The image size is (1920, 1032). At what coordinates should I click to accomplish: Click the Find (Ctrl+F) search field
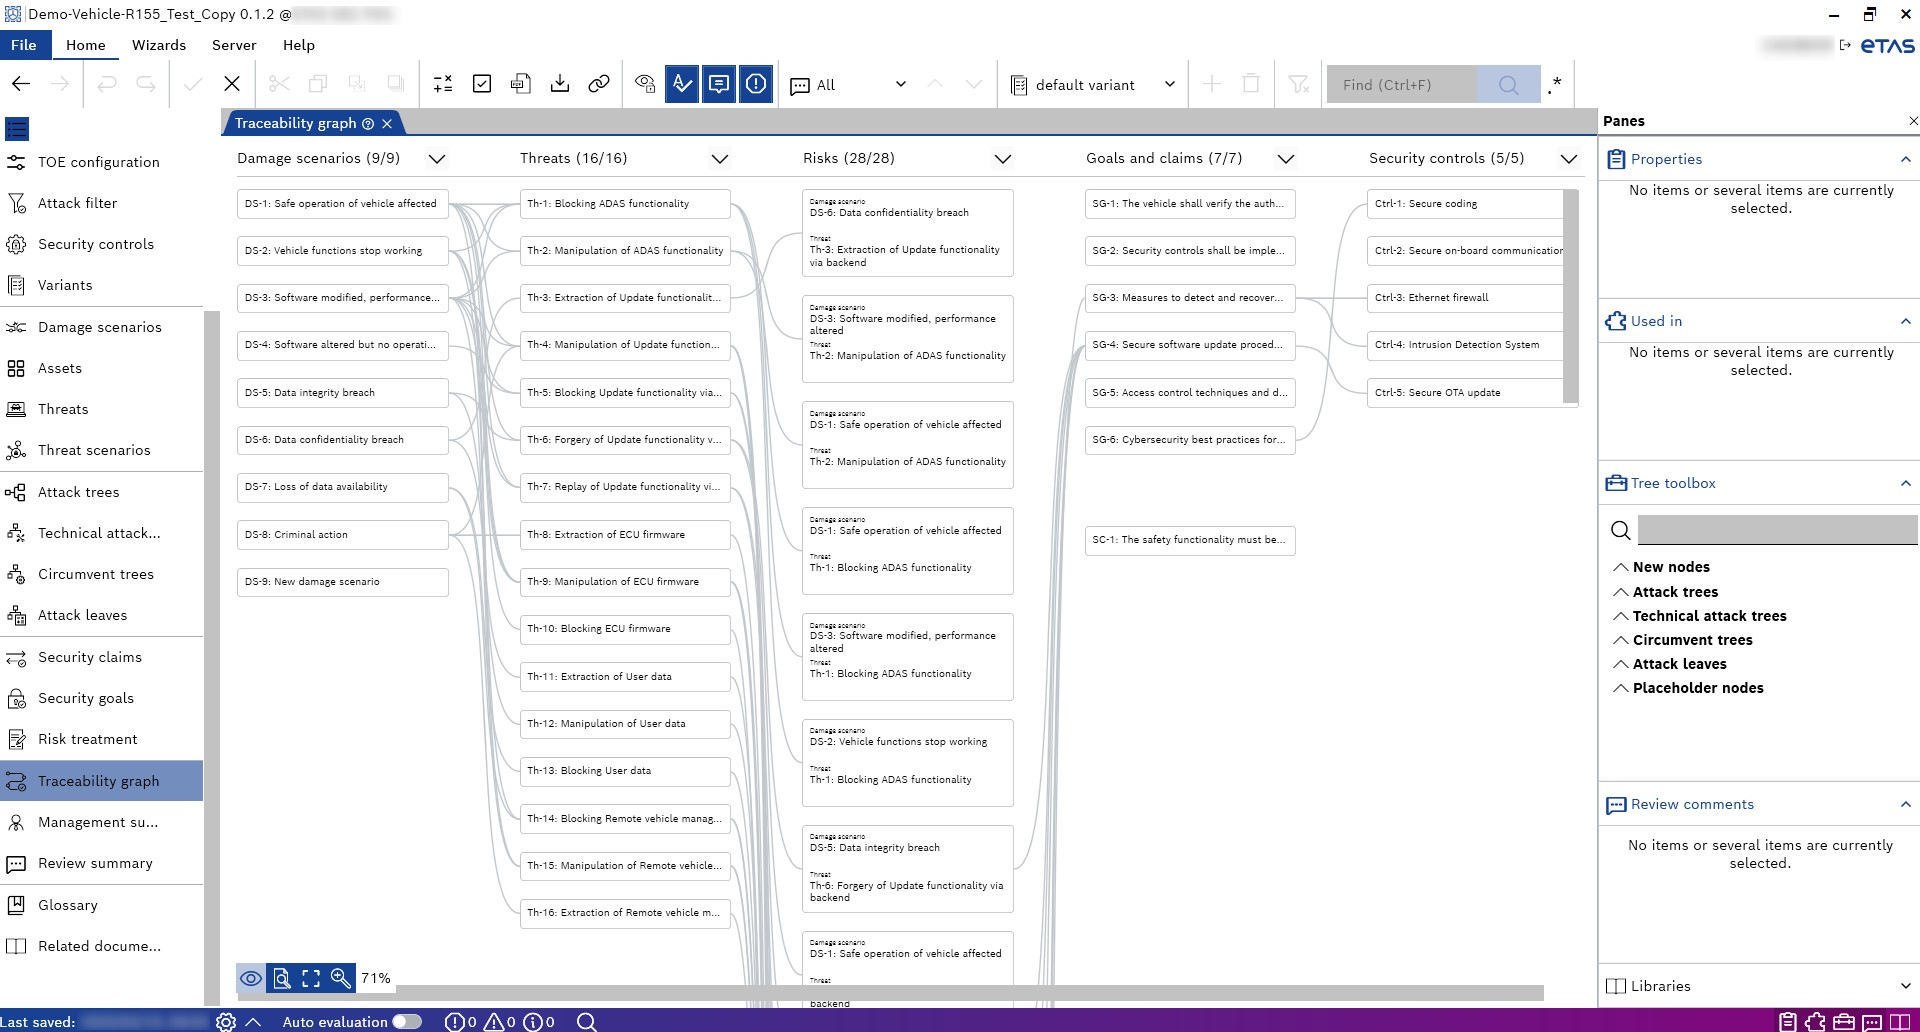point(1402,85)
